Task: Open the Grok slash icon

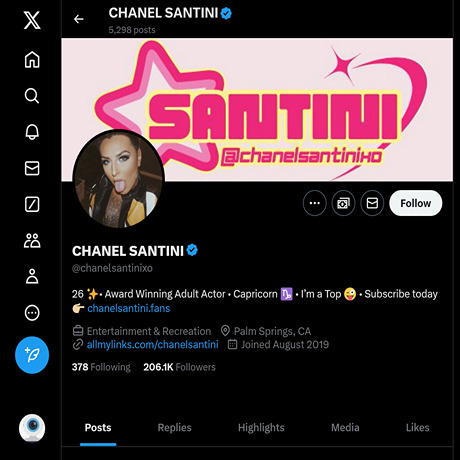Action: [32, 204]
